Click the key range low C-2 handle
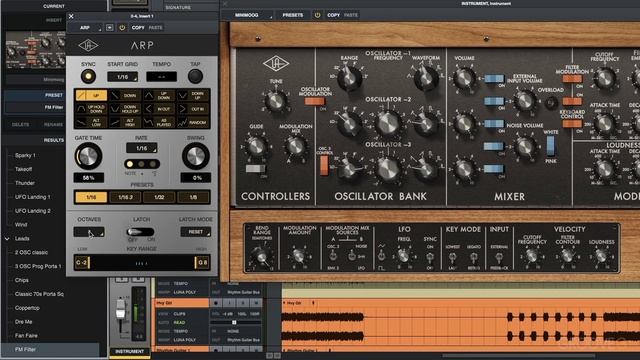Viewport: 640px width, 360px height. [x=82, y=262]
